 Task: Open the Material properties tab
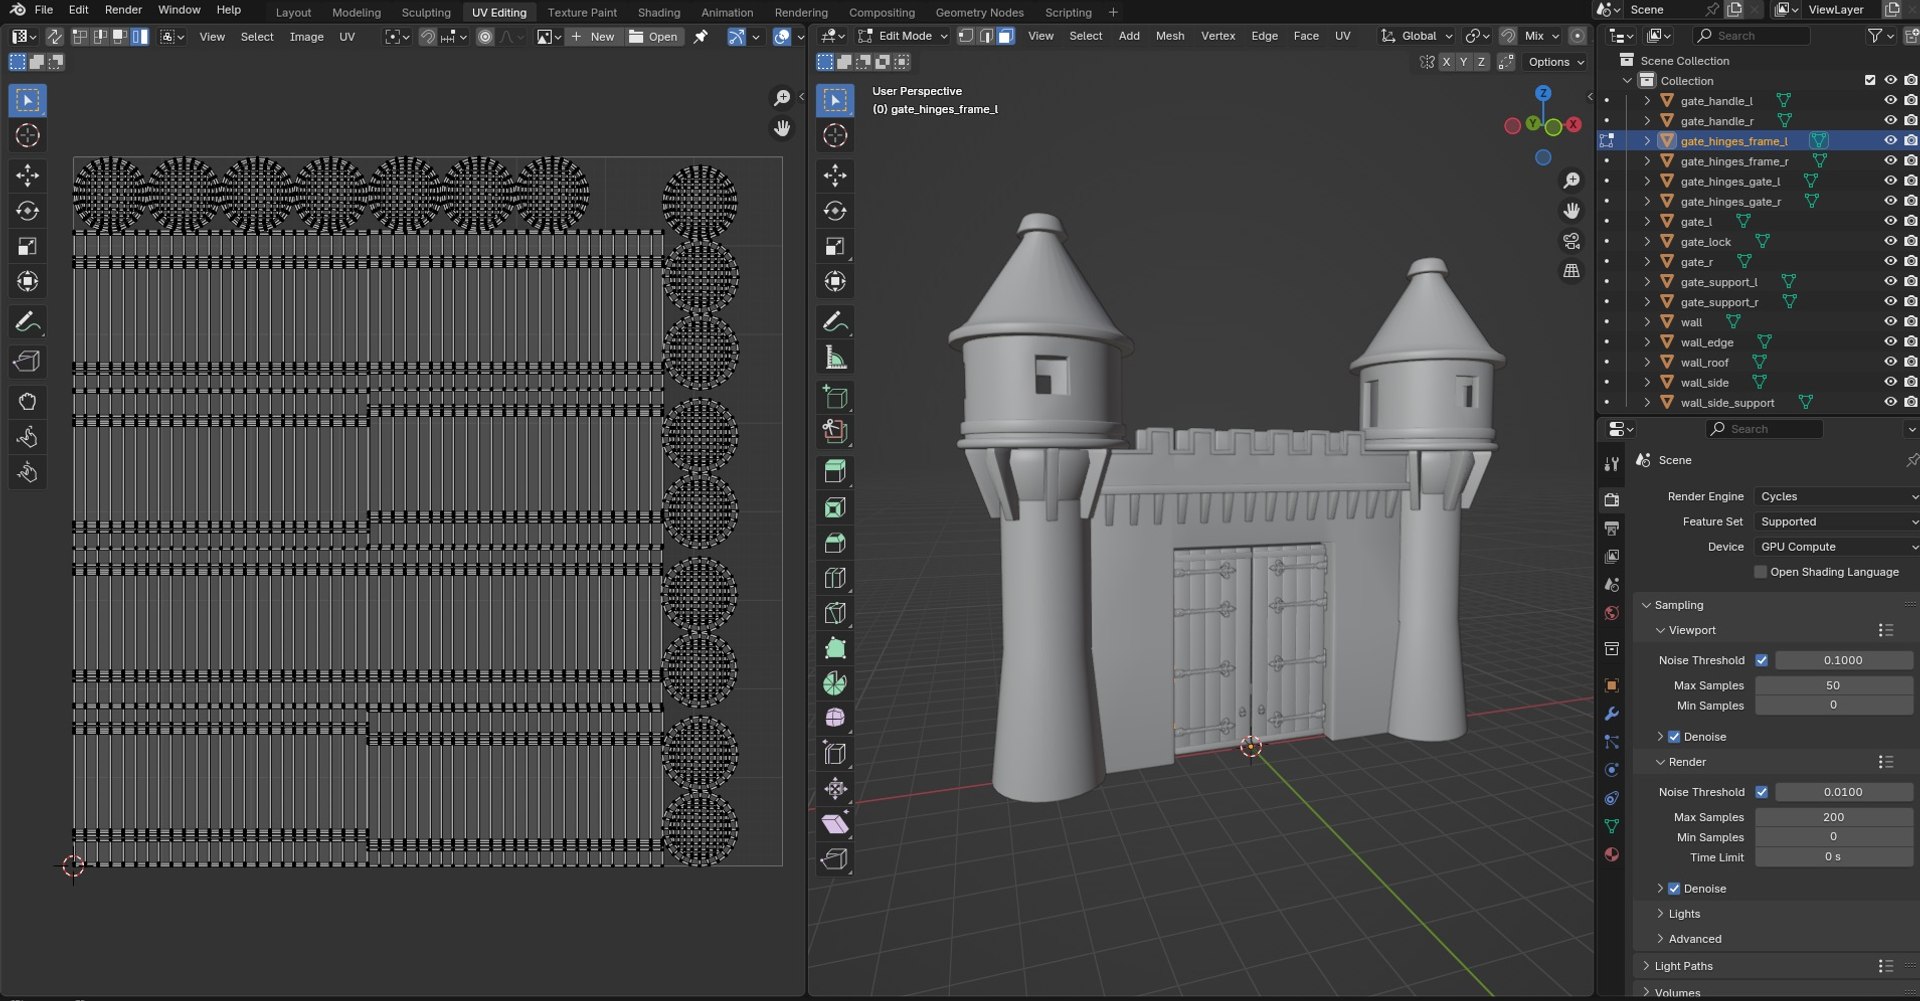pyautogui.click(x=1611, y=854)
